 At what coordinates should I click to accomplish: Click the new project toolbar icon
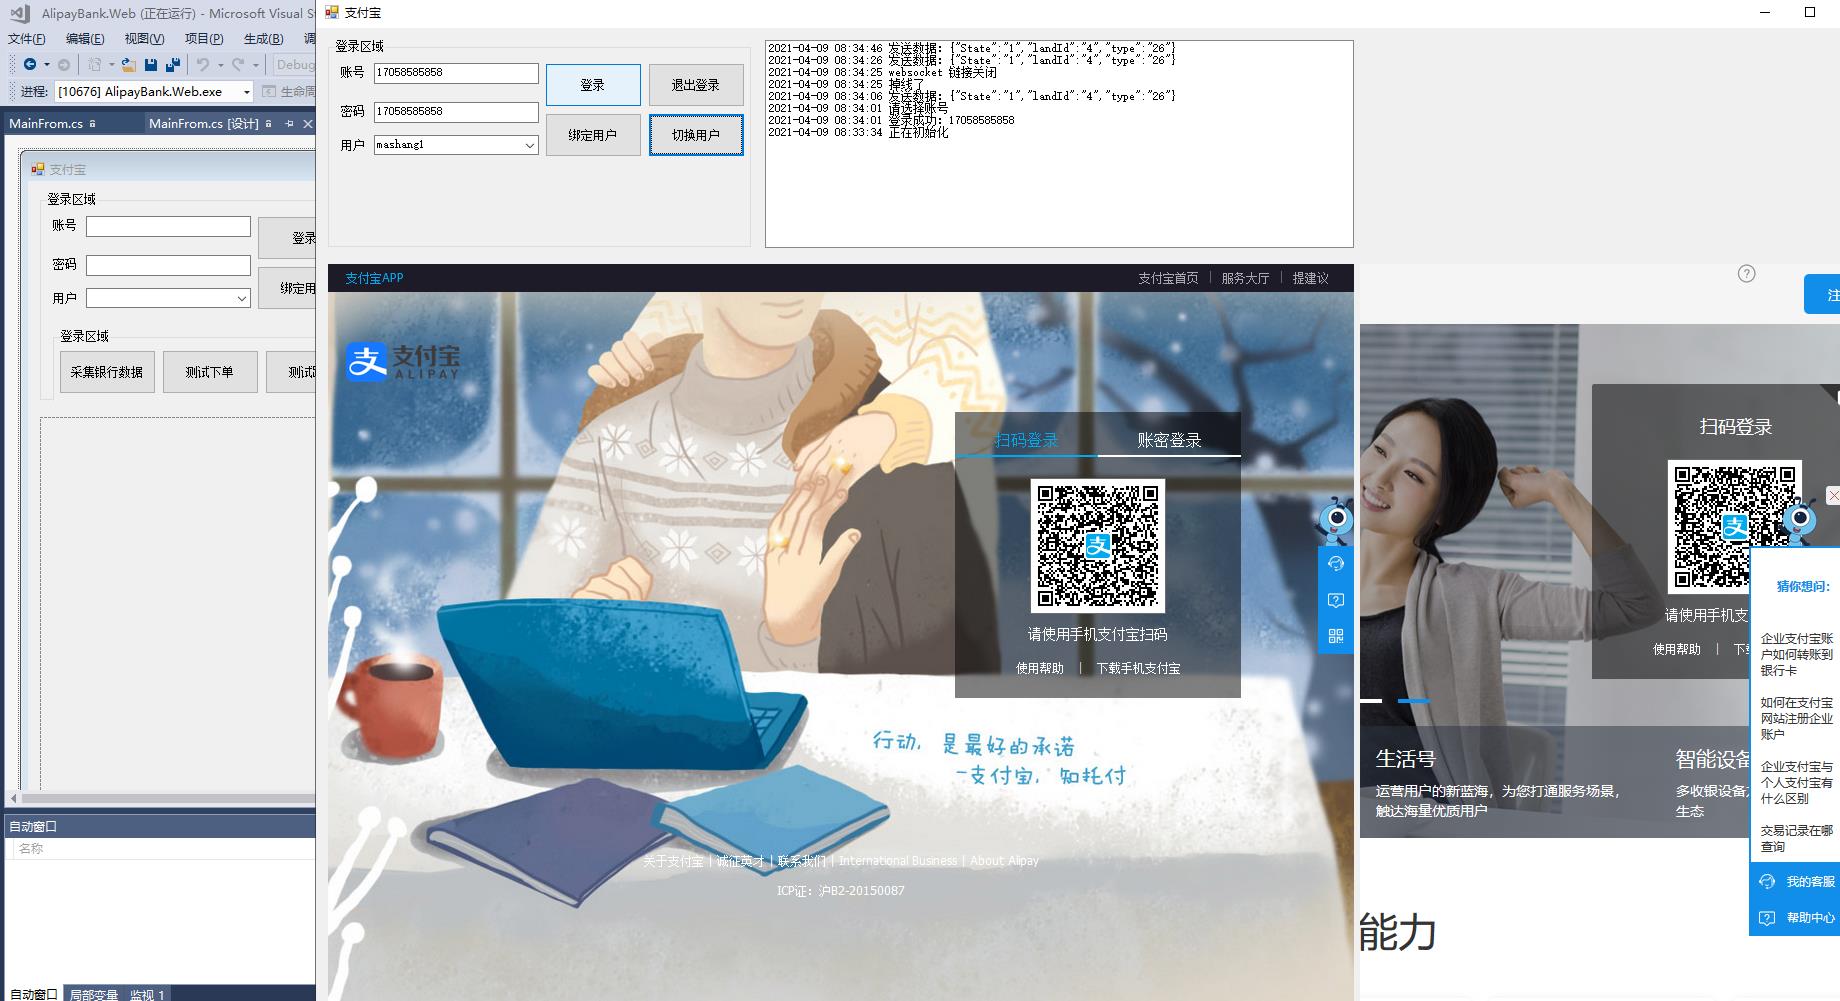[95, 64]
